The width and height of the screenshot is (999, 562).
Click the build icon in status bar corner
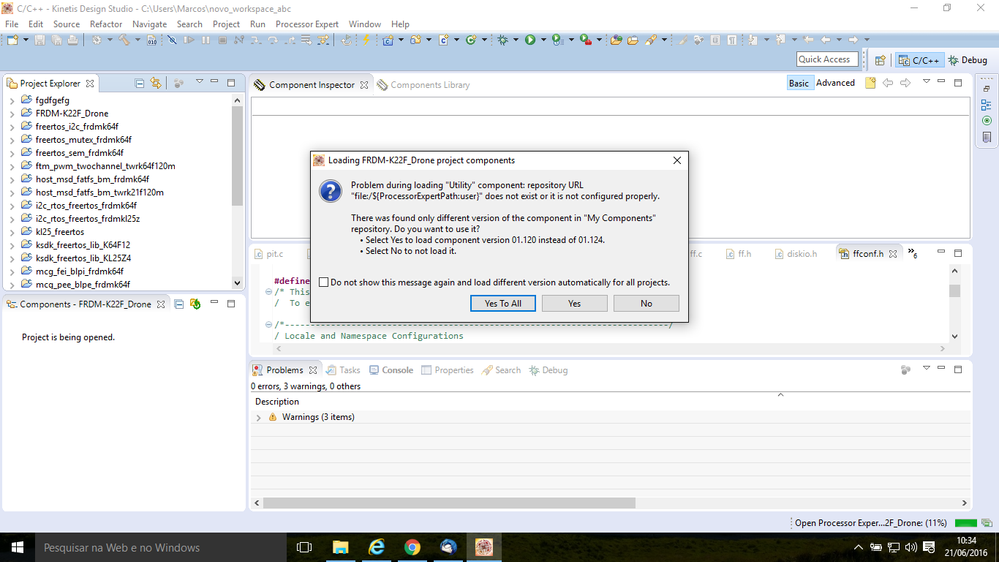[x=986, y=523]
